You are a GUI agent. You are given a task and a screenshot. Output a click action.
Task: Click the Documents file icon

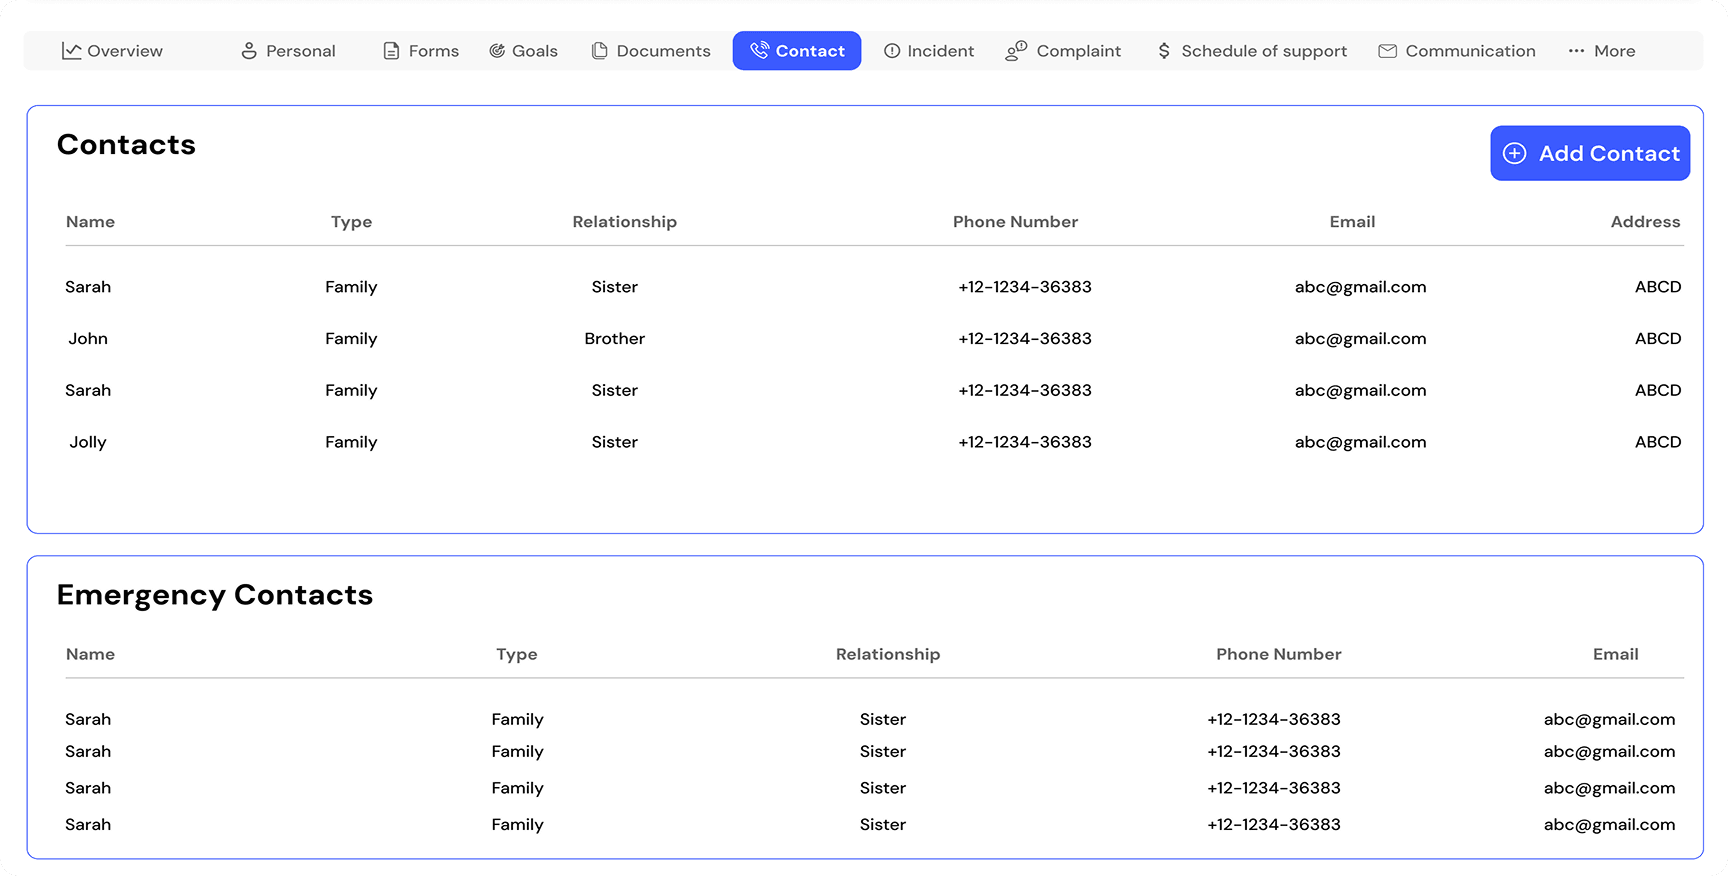pyautogui.click(x=600, y=51)
